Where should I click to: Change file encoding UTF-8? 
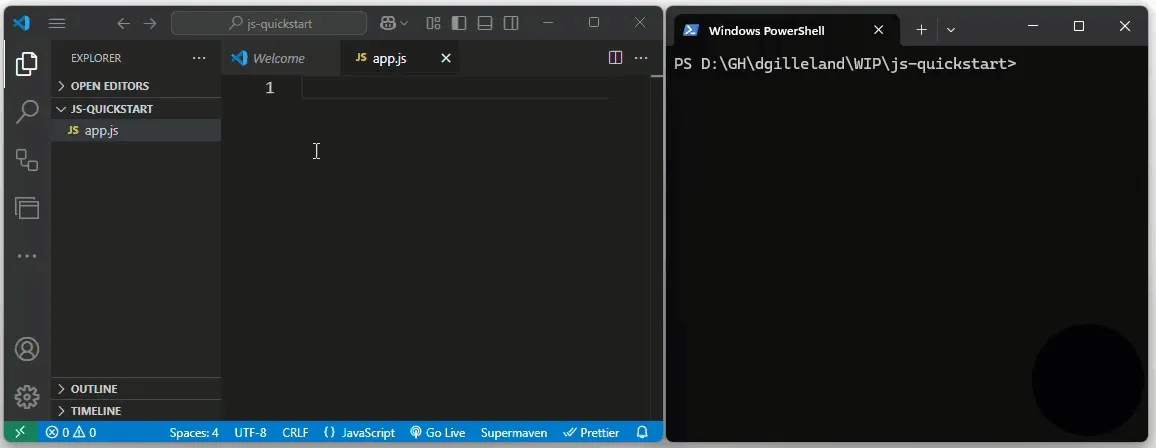tap(250, 433)
